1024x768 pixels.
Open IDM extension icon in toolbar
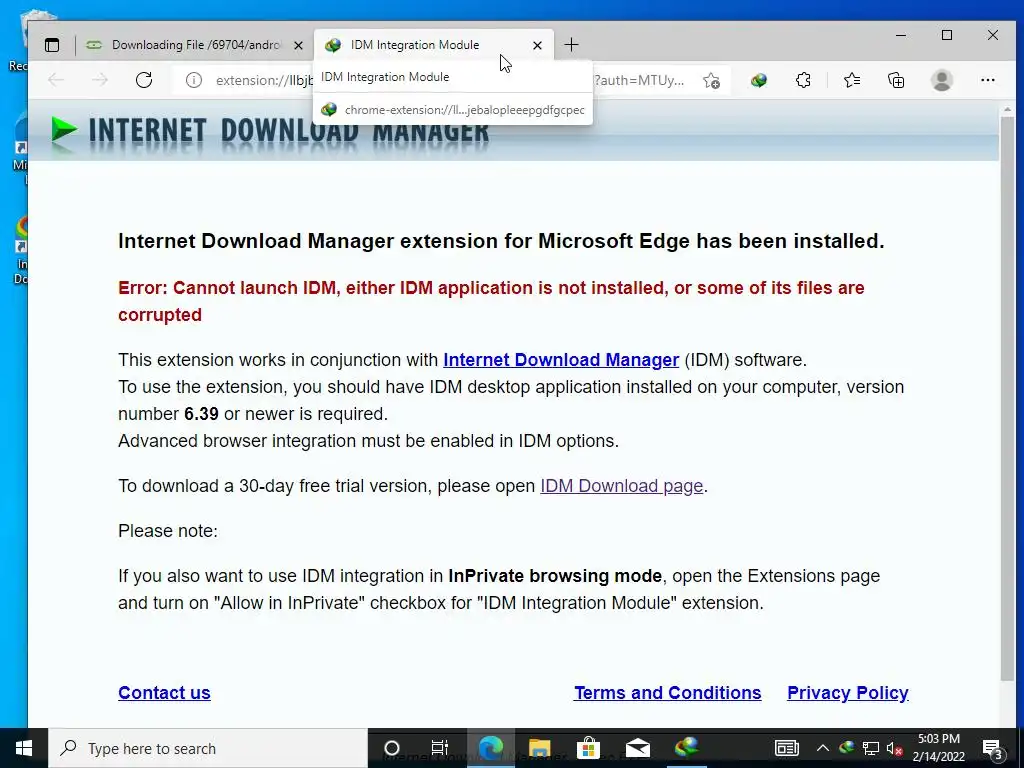click(x=759, y=80)
